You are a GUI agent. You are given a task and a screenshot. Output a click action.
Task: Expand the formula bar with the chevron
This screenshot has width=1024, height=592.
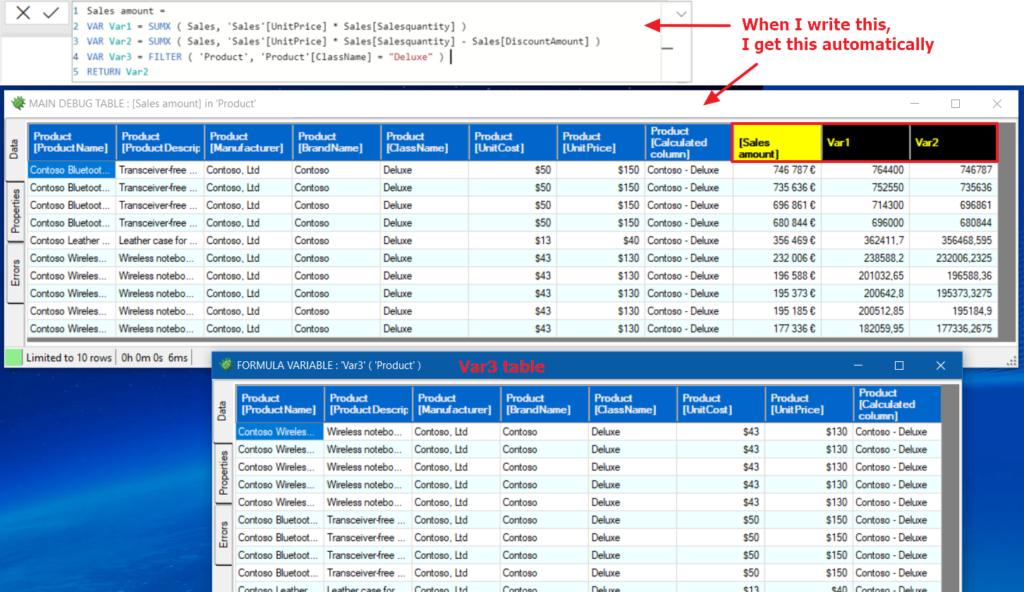[x=680, y=14]
